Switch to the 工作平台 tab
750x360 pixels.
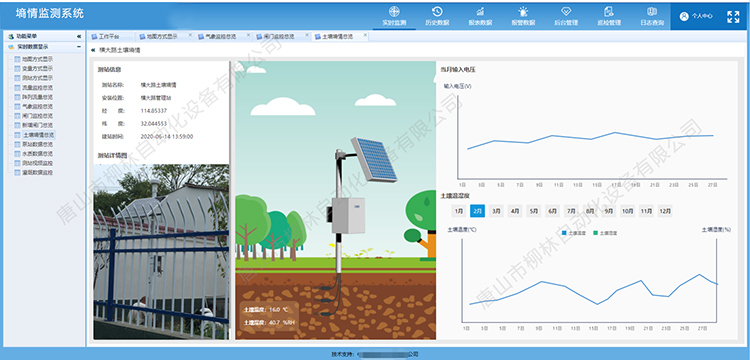[106, 36]
